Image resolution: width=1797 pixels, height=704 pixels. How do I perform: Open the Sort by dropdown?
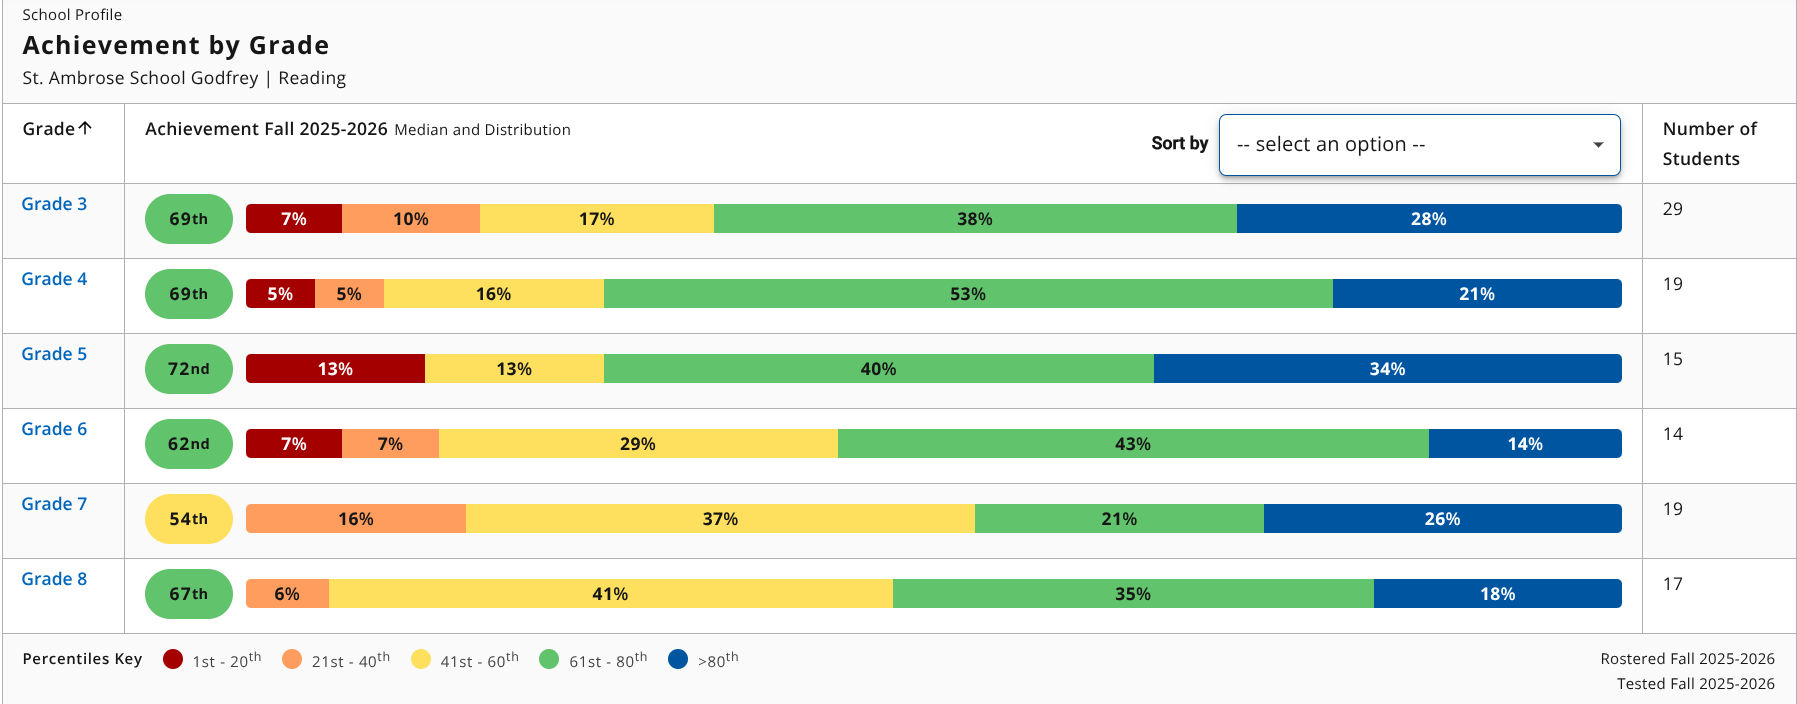(x=1418, y=145)
